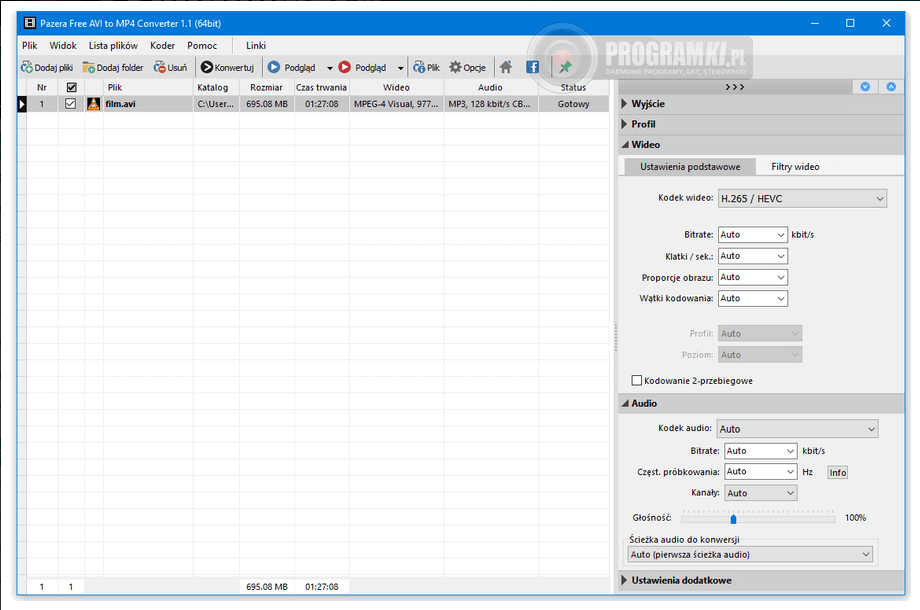The image size is (920, 610).
Task: Click the blue up-arrow circle icon in panel header
Action: click(x=891, y=87)
